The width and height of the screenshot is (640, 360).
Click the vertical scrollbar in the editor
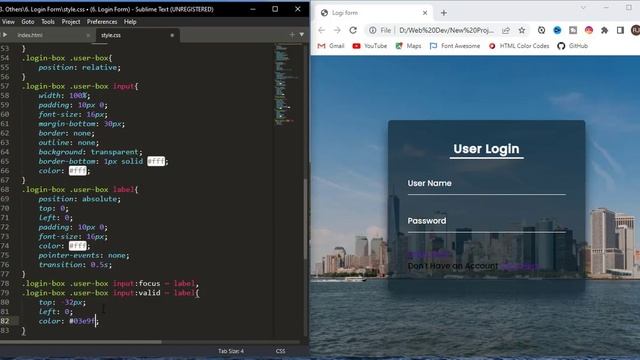[x=306, y=218]
